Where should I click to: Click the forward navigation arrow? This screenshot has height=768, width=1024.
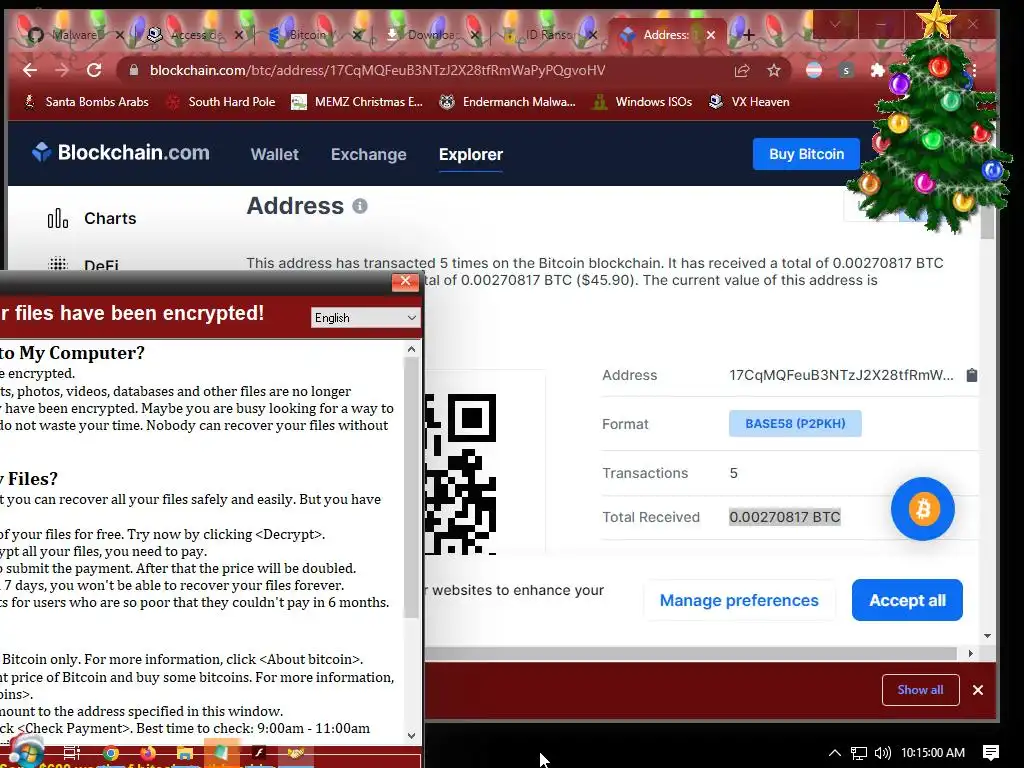tap(62, 70)
